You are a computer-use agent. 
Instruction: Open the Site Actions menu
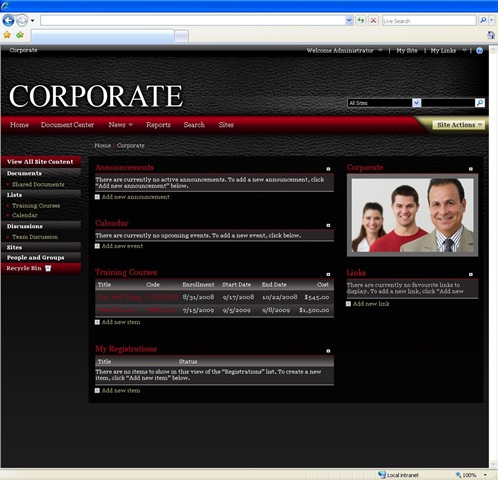[459, 125]
